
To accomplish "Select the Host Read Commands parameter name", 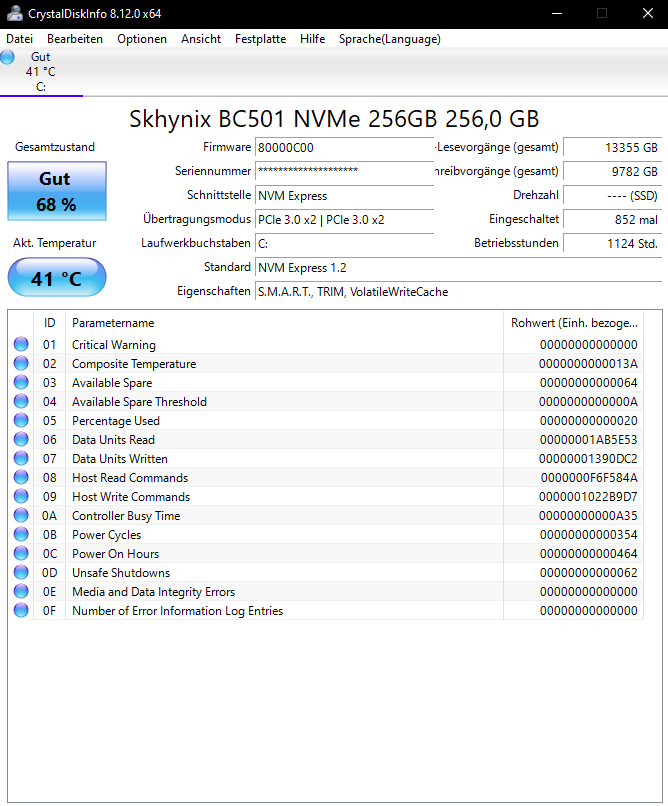I will click(130, 478).
